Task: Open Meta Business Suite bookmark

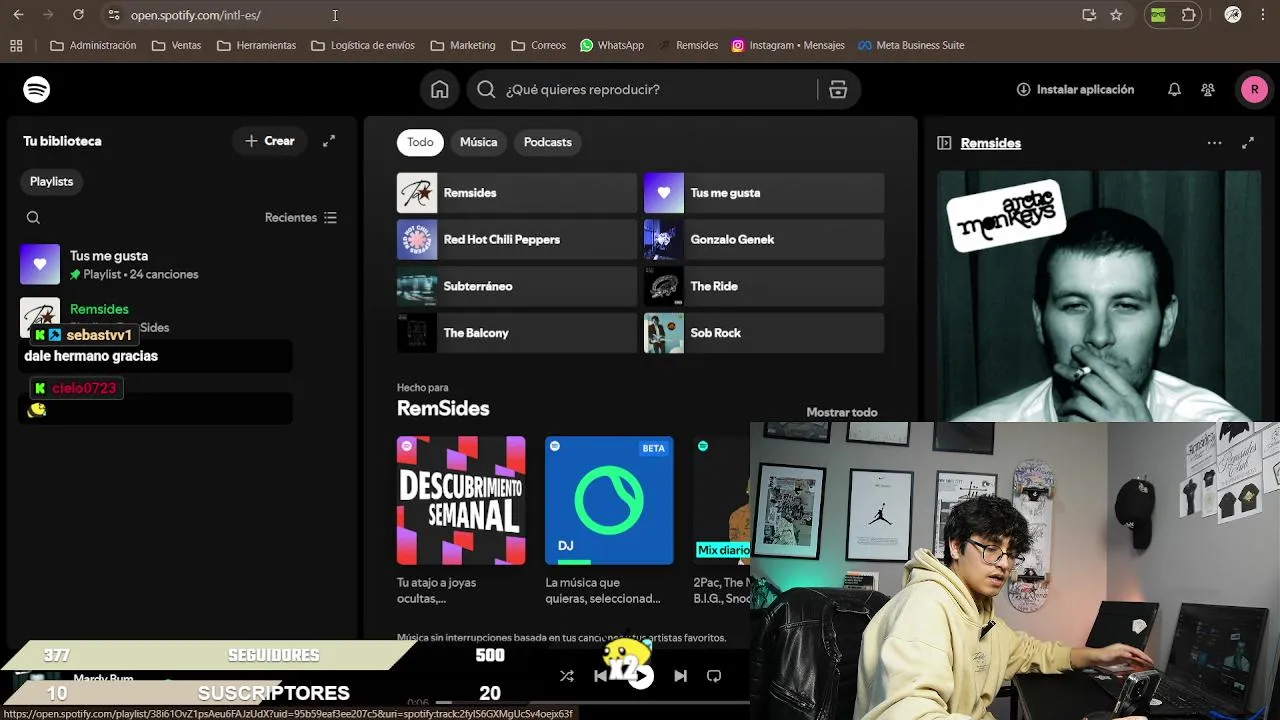Action: (x=911, y=45)
